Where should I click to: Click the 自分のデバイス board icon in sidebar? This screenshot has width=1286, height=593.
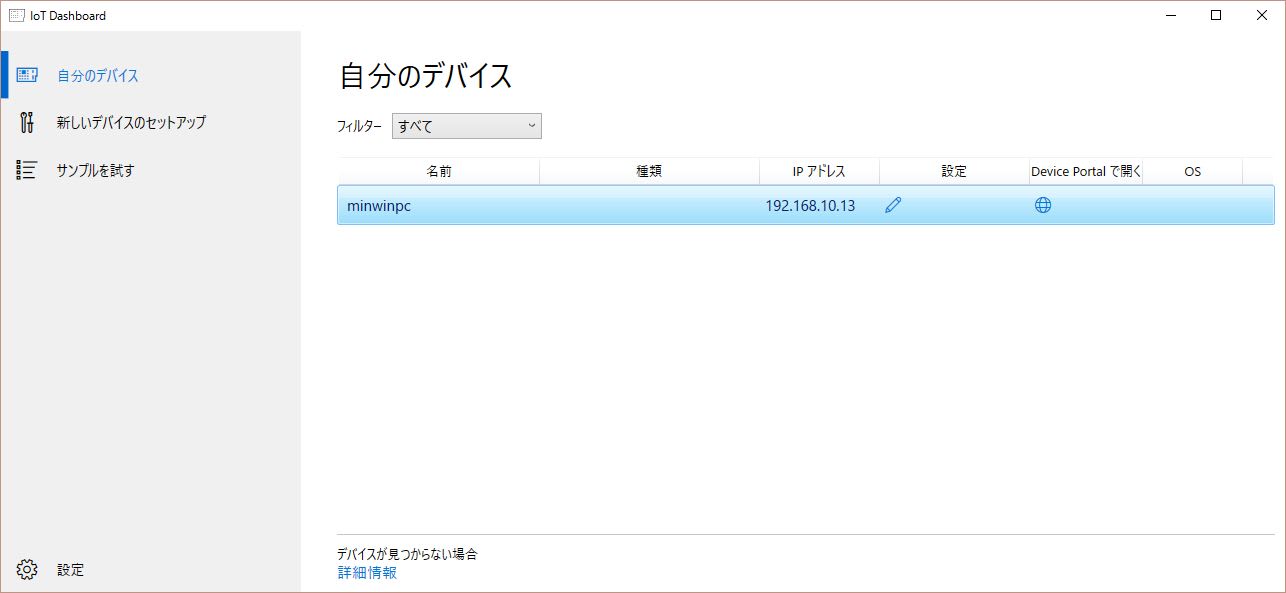point(27,76)
